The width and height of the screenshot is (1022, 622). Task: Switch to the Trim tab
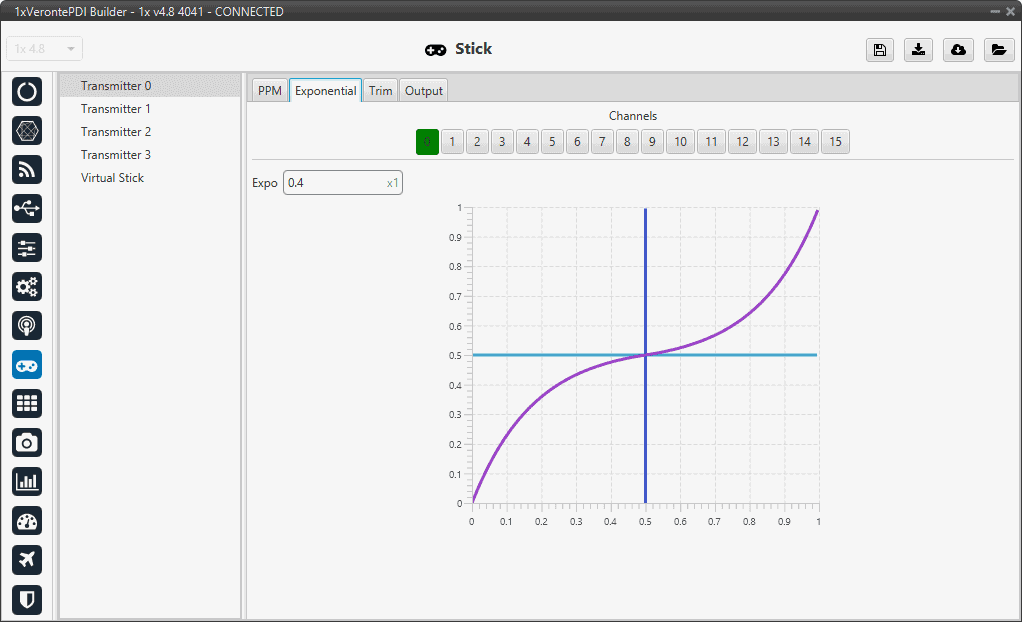pos(380,91)
